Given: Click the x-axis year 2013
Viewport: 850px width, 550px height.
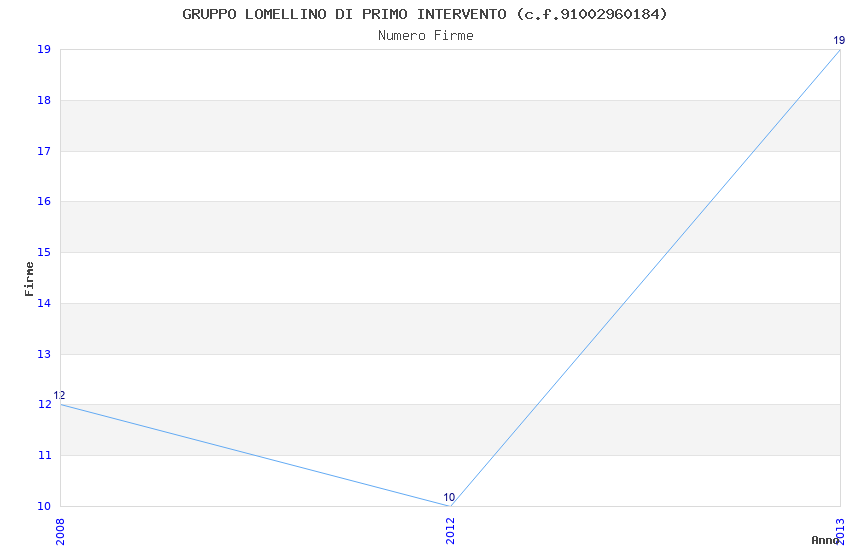Looking at the screenshot, I should (x=841, y=532).
